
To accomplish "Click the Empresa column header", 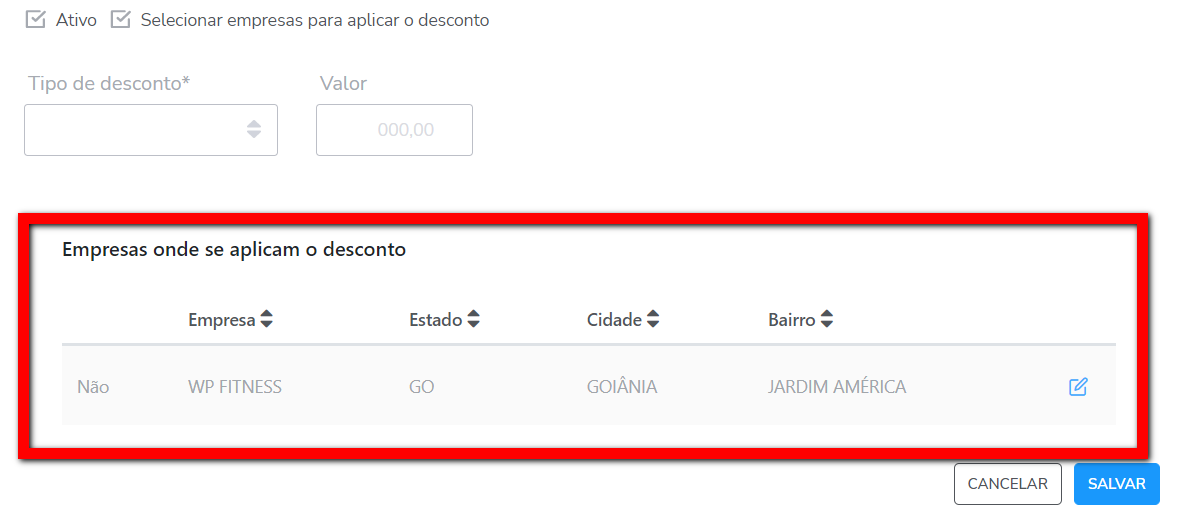I will point(222,320).
